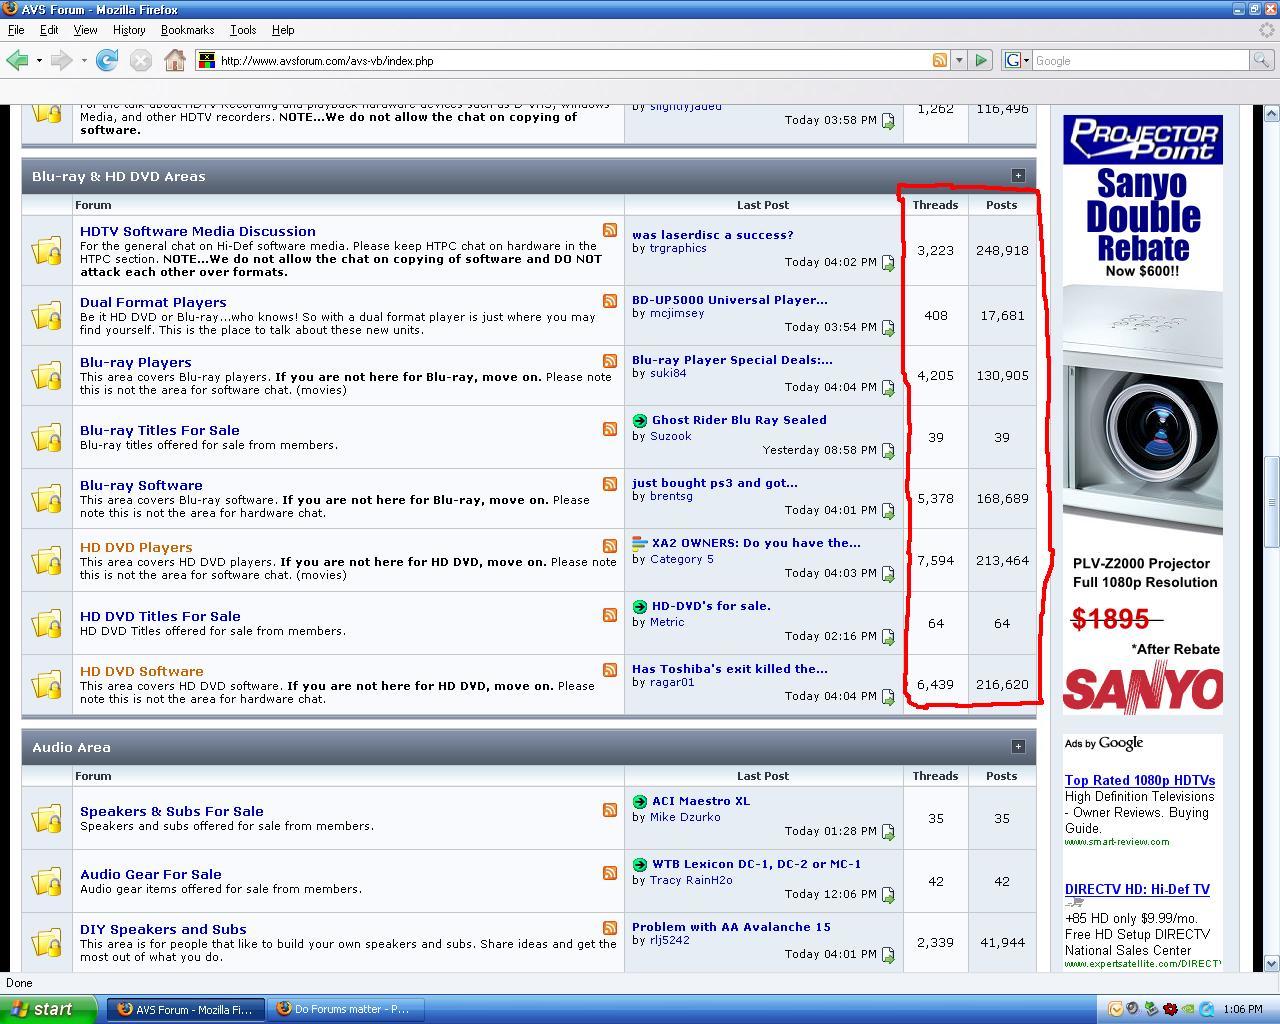The height and width of the screenshot is (1024, 1280).
Task: Open the HD DVD Software forum link
Action: click(x=142, y=671)
